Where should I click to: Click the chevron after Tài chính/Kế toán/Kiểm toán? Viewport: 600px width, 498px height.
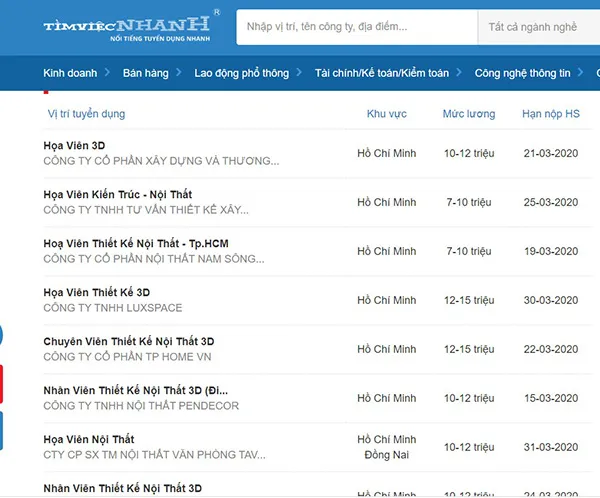click(x=459, y=73)
